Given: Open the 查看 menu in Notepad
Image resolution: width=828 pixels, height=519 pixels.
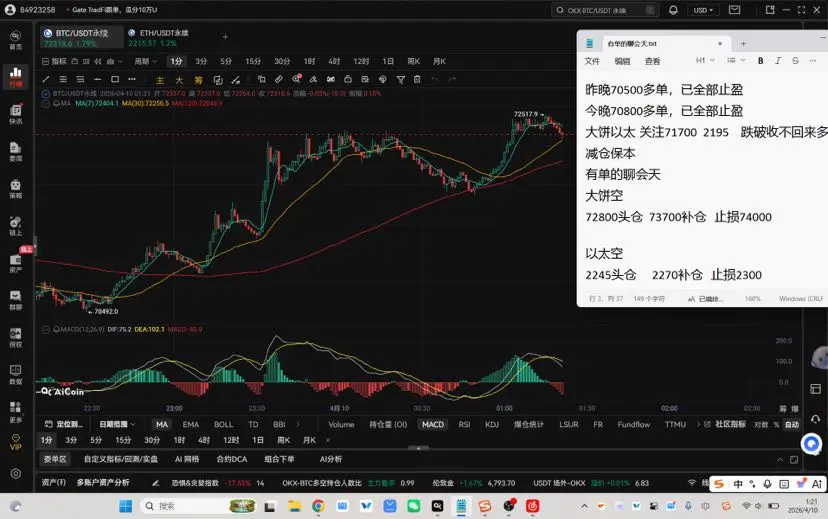Looking at the screenshot, I should coord(652,61).
